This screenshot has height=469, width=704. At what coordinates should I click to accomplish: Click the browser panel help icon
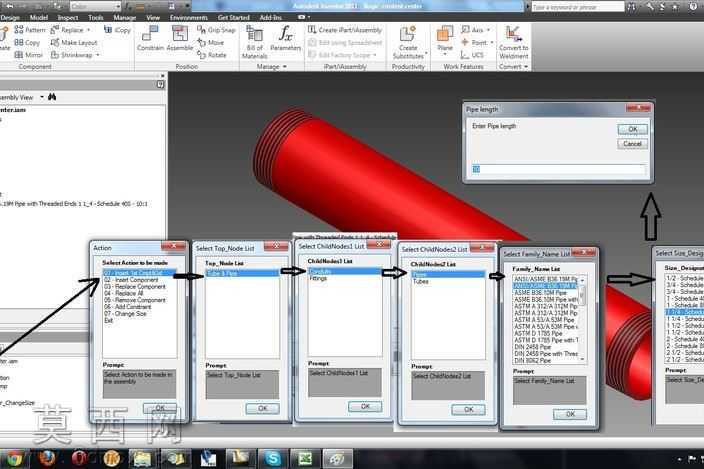coord(160,84)
